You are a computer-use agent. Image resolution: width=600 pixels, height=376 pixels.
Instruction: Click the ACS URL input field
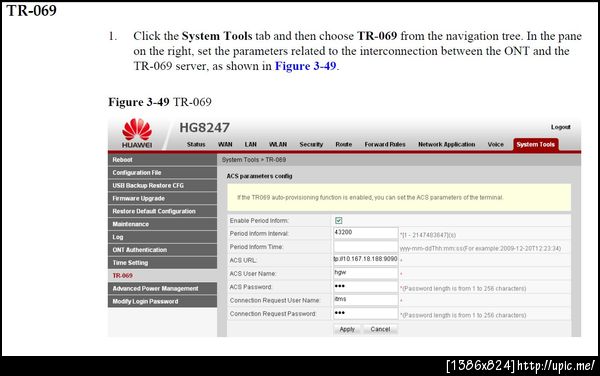[x=365, y=259]
